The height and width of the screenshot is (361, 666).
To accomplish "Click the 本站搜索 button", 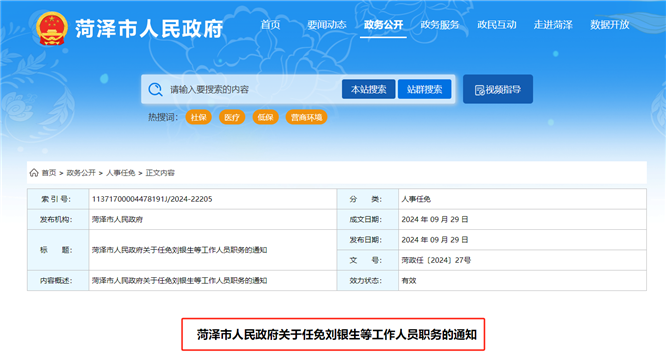I will coord(369,89).
